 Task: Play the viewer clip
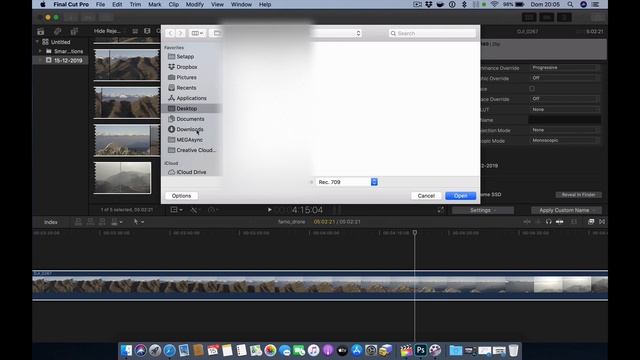click(x=269, y=210)
